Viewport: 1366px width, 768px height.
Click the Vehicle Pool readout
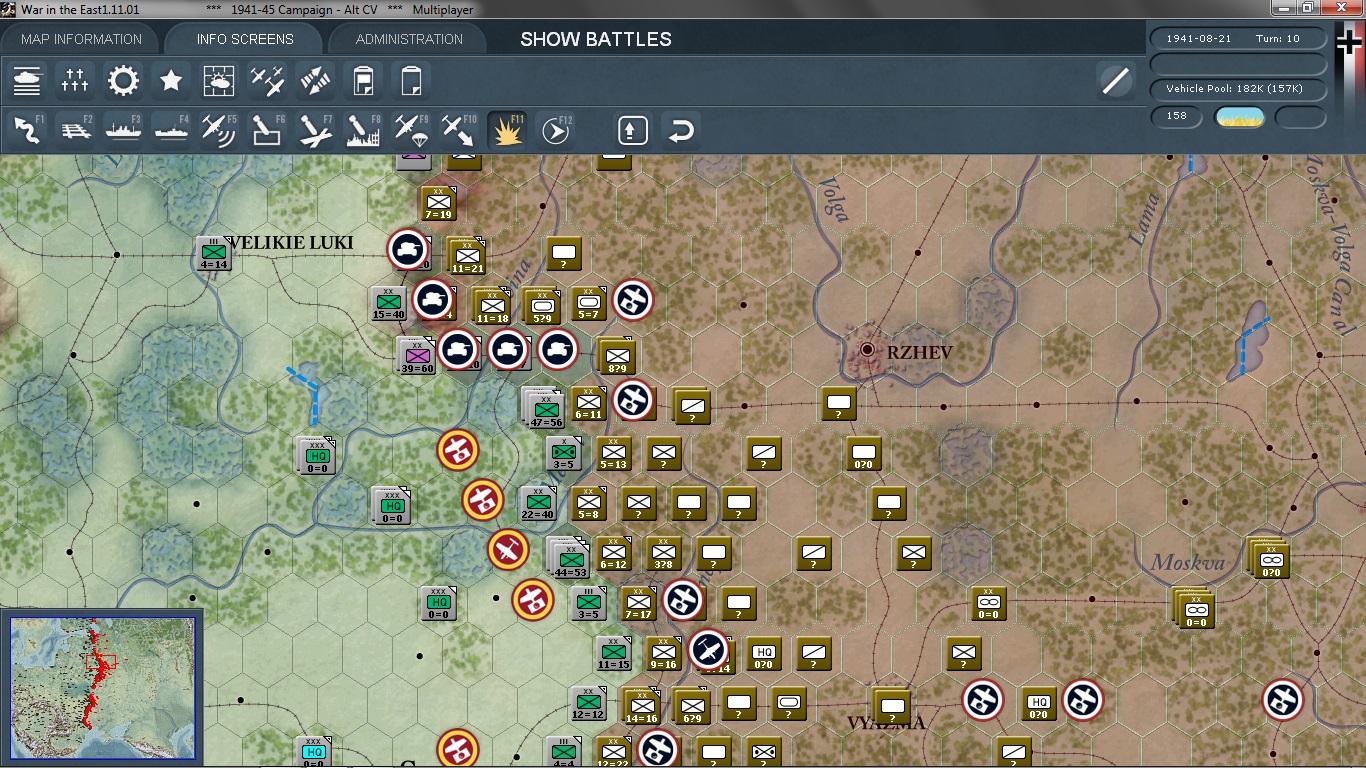[1239, 89]
